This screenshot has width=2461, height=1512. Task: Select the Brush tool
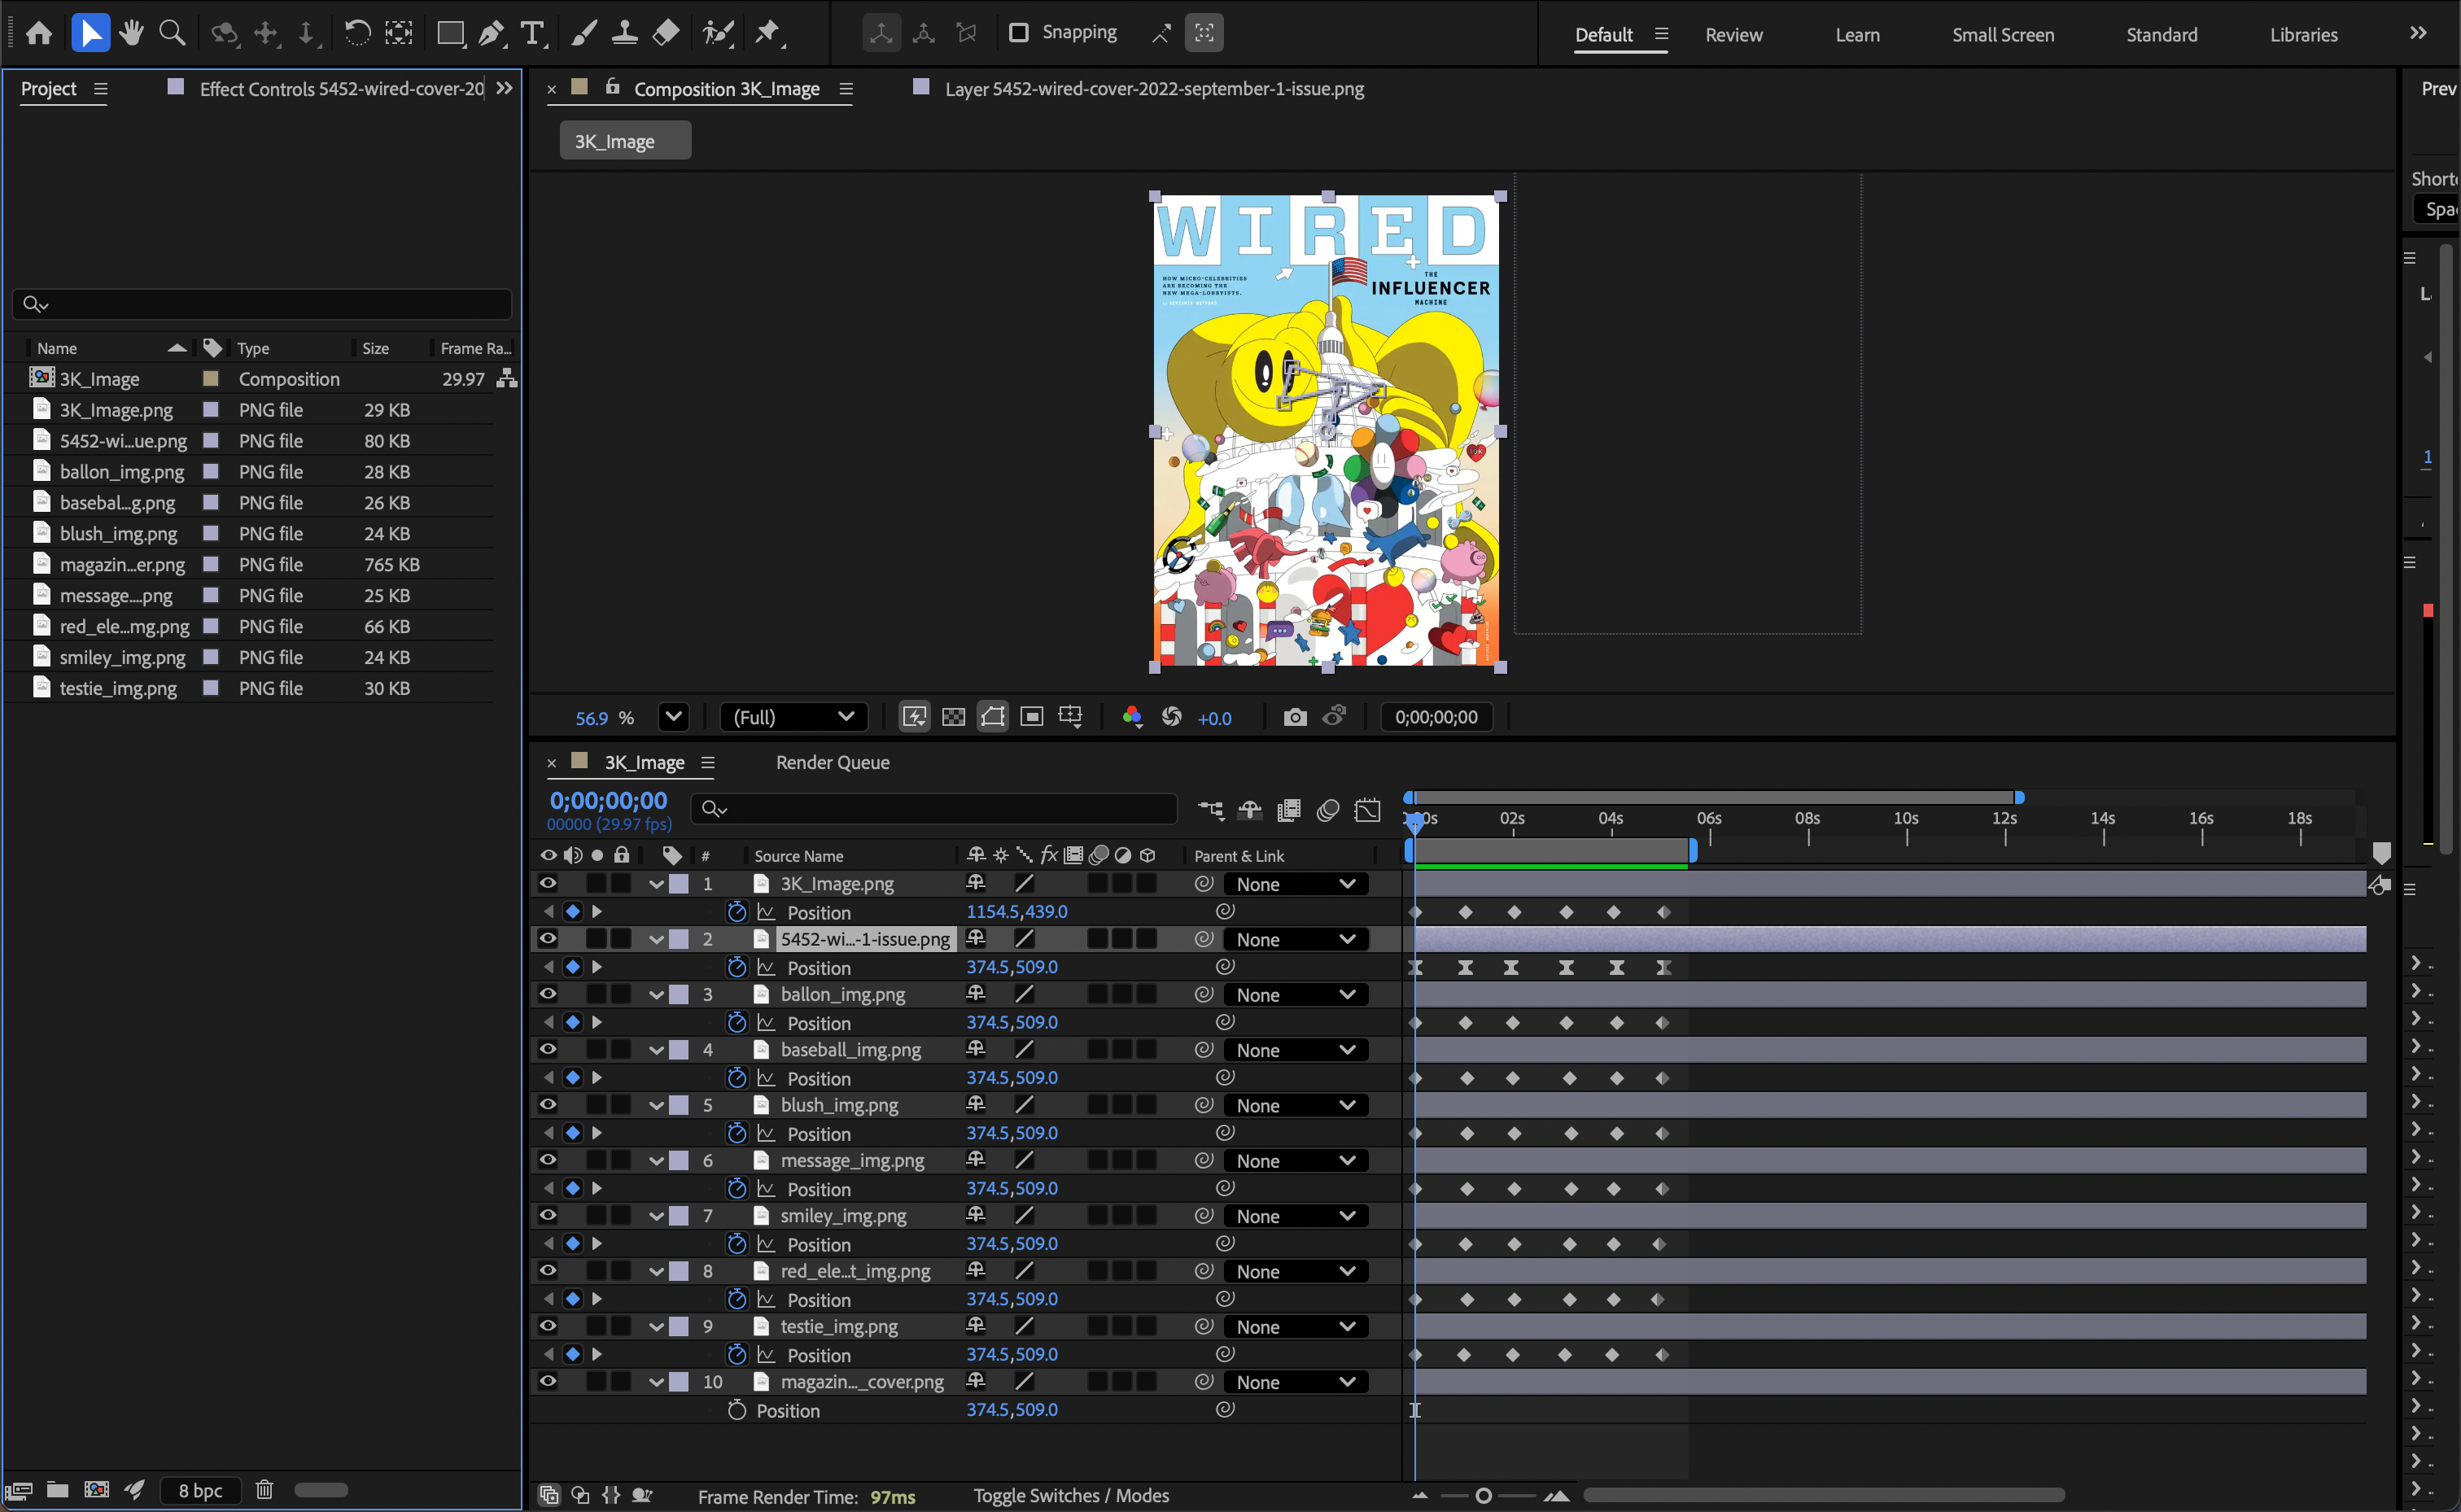[x=584, y=33]
